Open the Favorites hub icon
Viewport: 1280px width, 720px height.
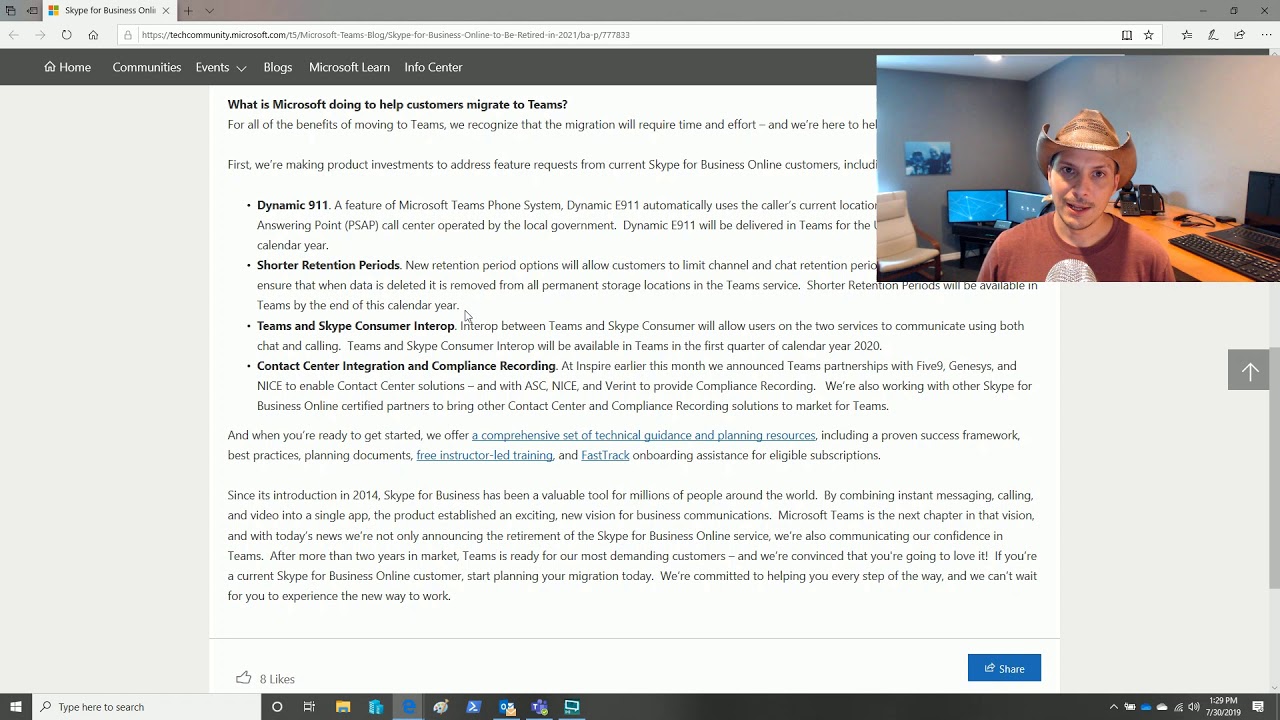[x=1187, y=35]
